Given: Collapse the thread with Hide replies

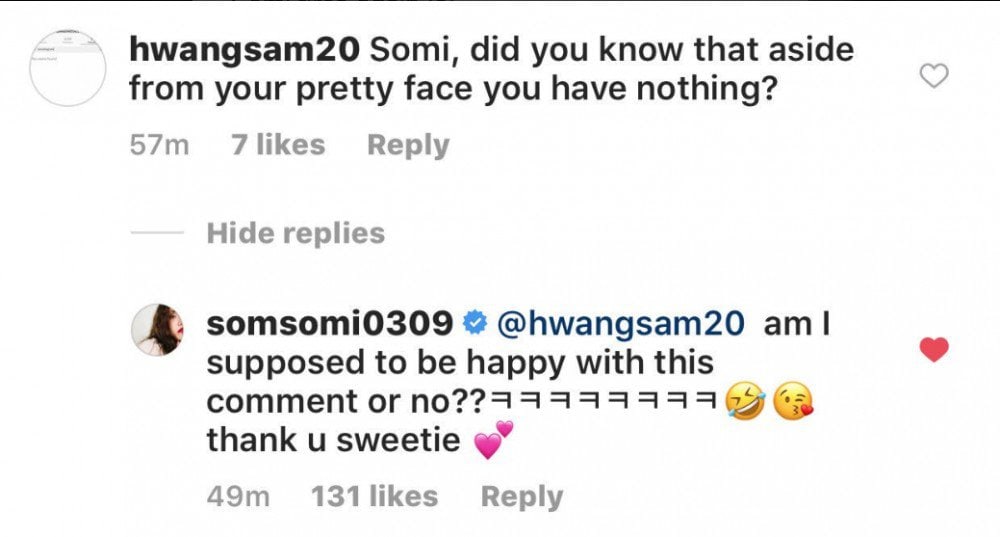Looking at the screenshot, I should (x=295, y=233).
